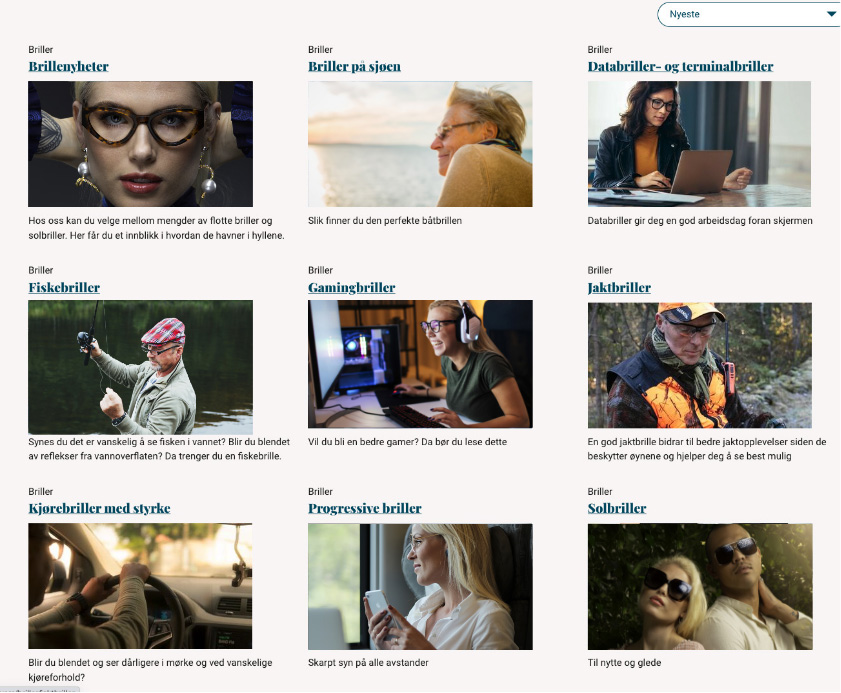Click the woman with cat-eye glasses thumbnail

(141, 144)
